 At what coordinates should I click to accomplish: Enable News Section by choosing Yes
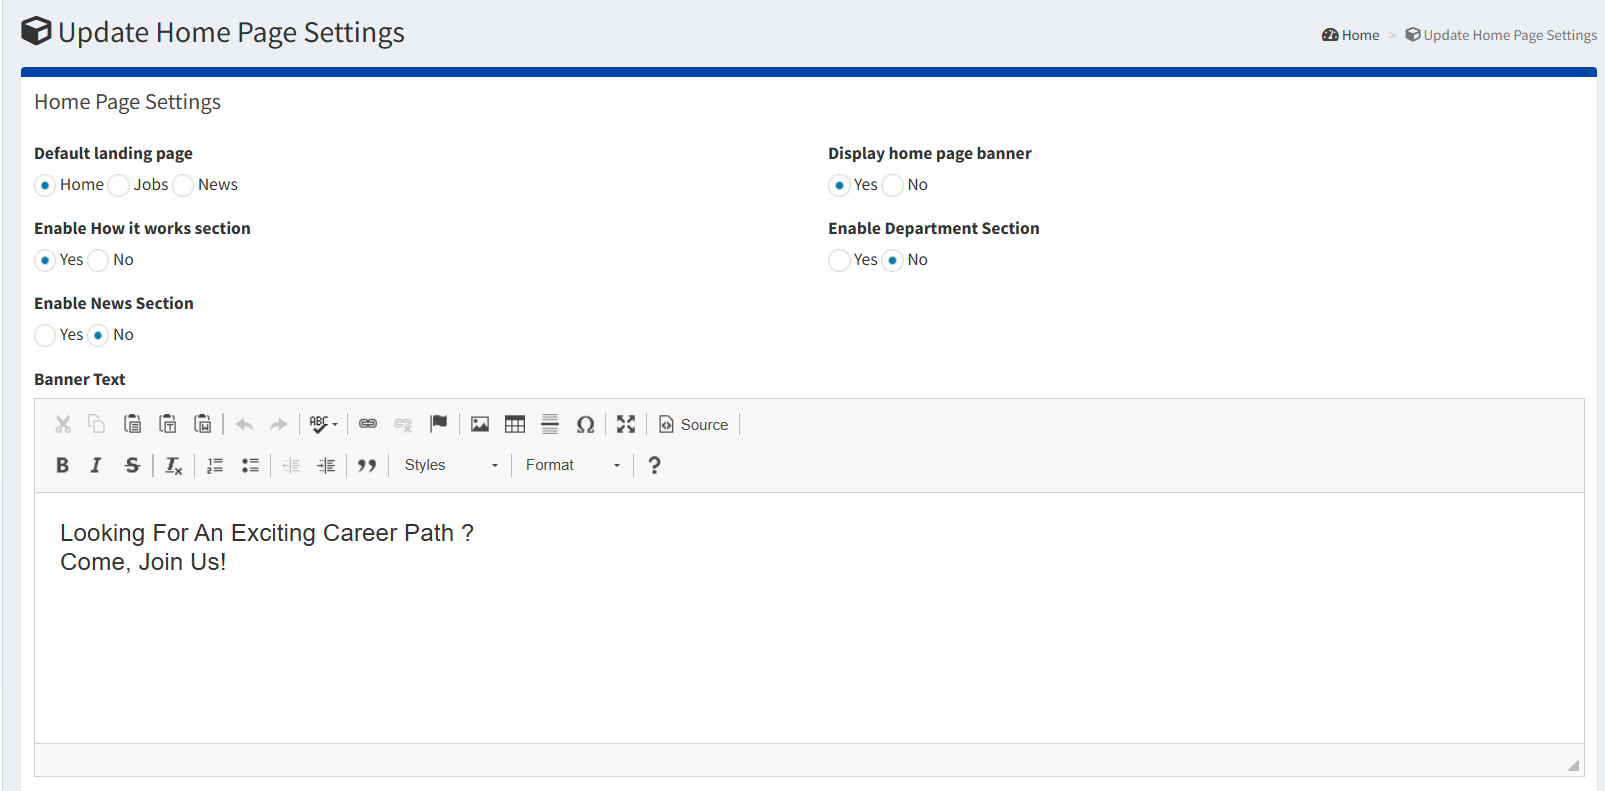tap(45, 335)
